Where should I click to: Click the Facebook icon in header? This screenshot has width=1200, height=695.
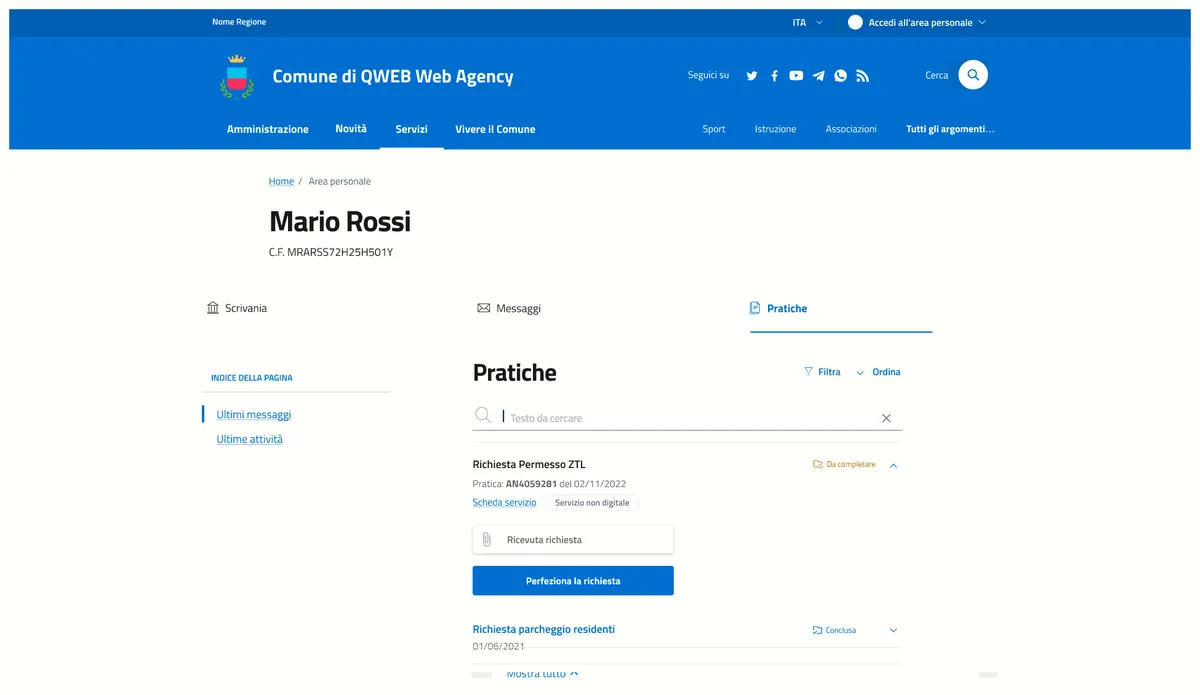pos(773,75)
